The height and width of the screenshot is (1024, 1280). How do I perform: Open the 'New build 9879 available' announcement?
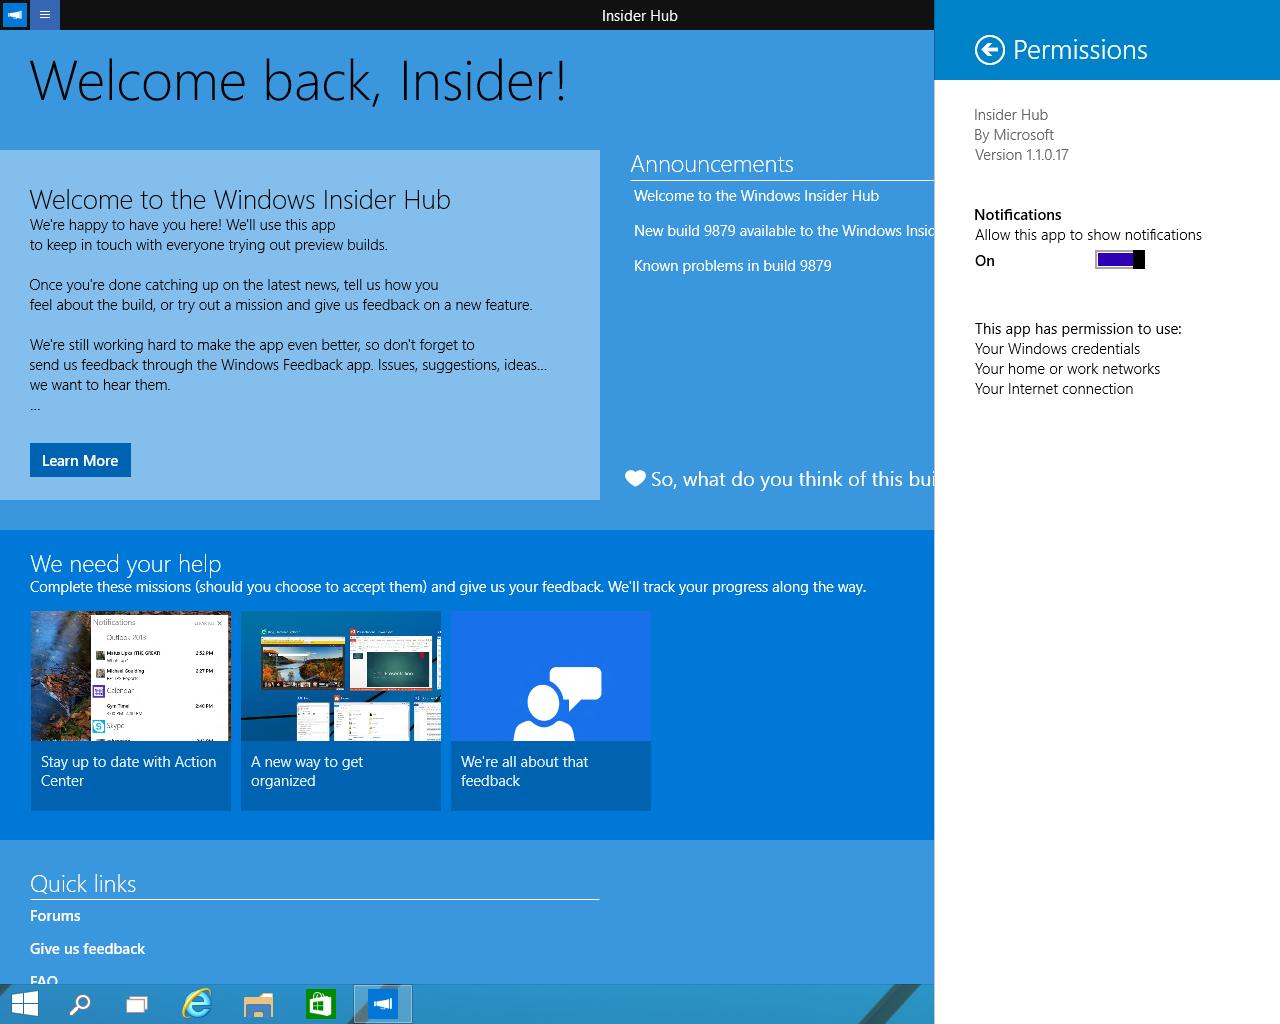[x=784, y=231]
